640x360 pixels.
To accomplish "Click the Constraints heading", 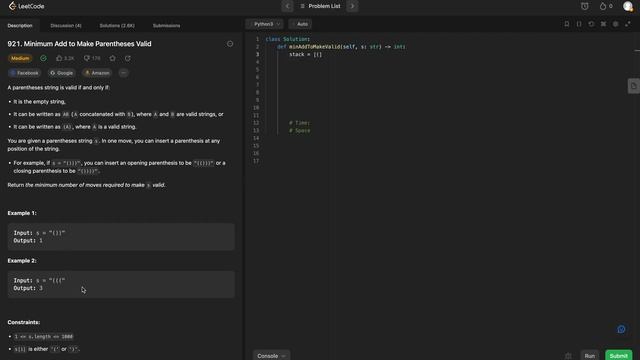I will pos(24,322).
